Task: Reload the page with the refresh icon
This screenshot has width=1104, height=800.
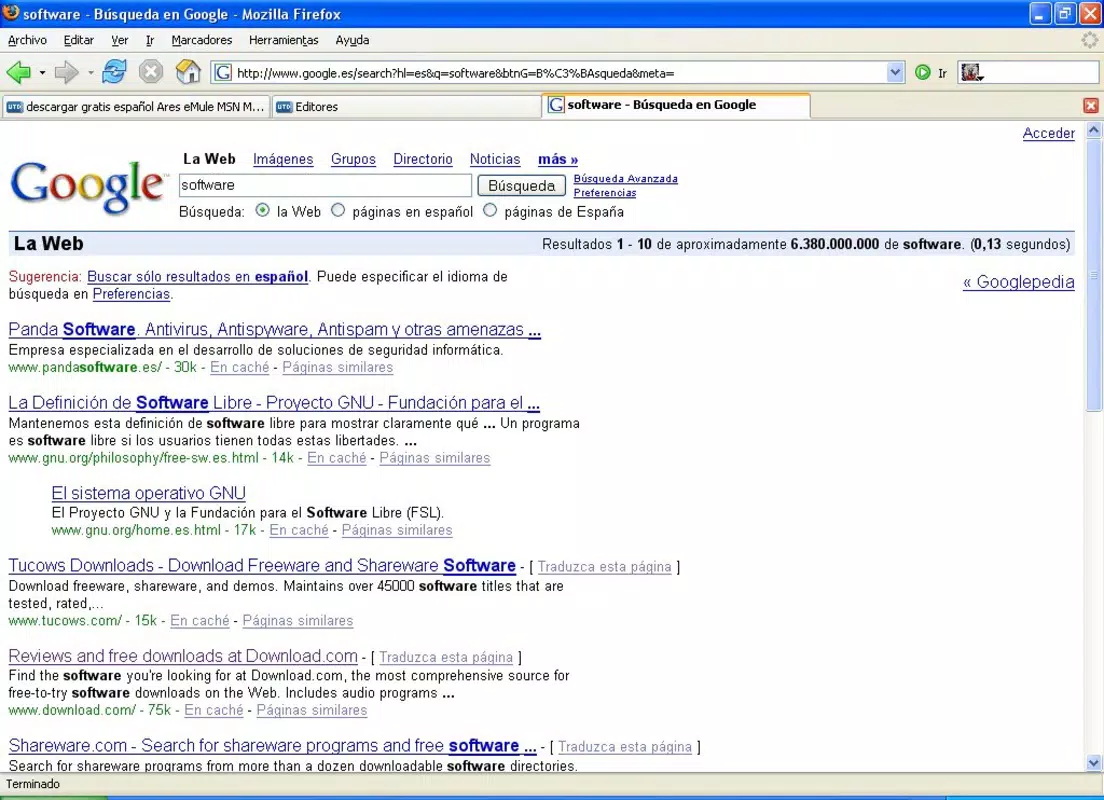Action: point(114,72)
